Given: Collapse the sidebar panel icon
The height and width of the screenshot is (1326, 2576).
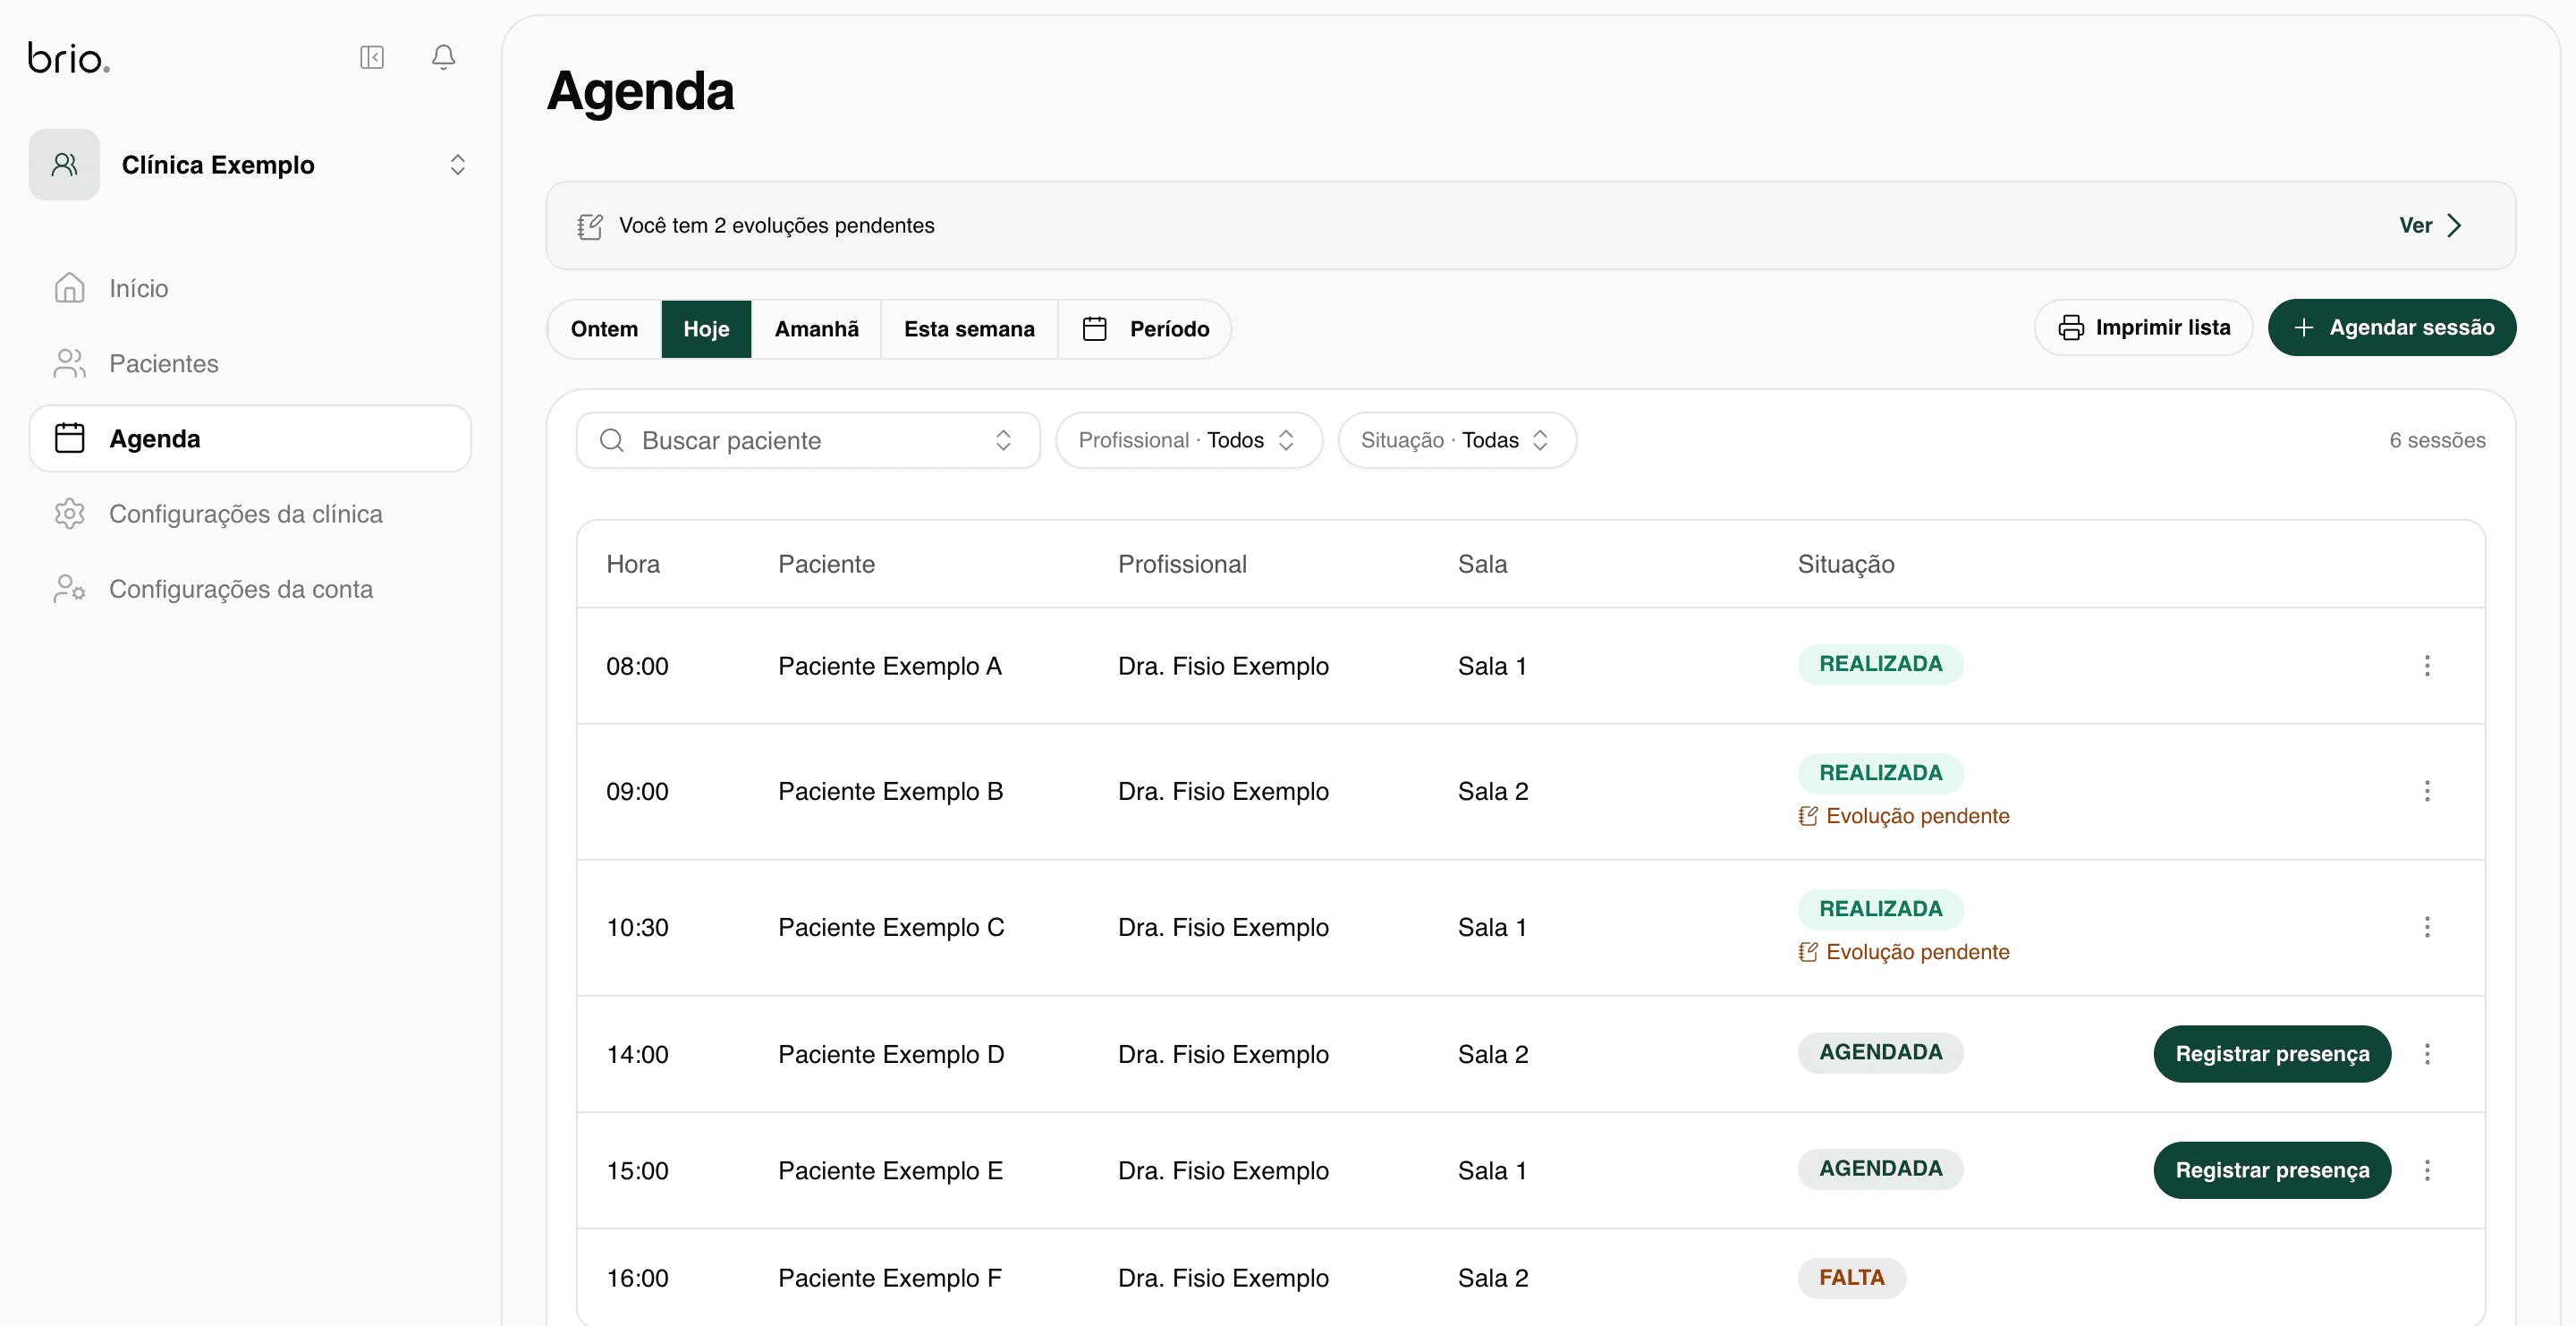Looking at the screenshot, I should (x=372, y=57).
